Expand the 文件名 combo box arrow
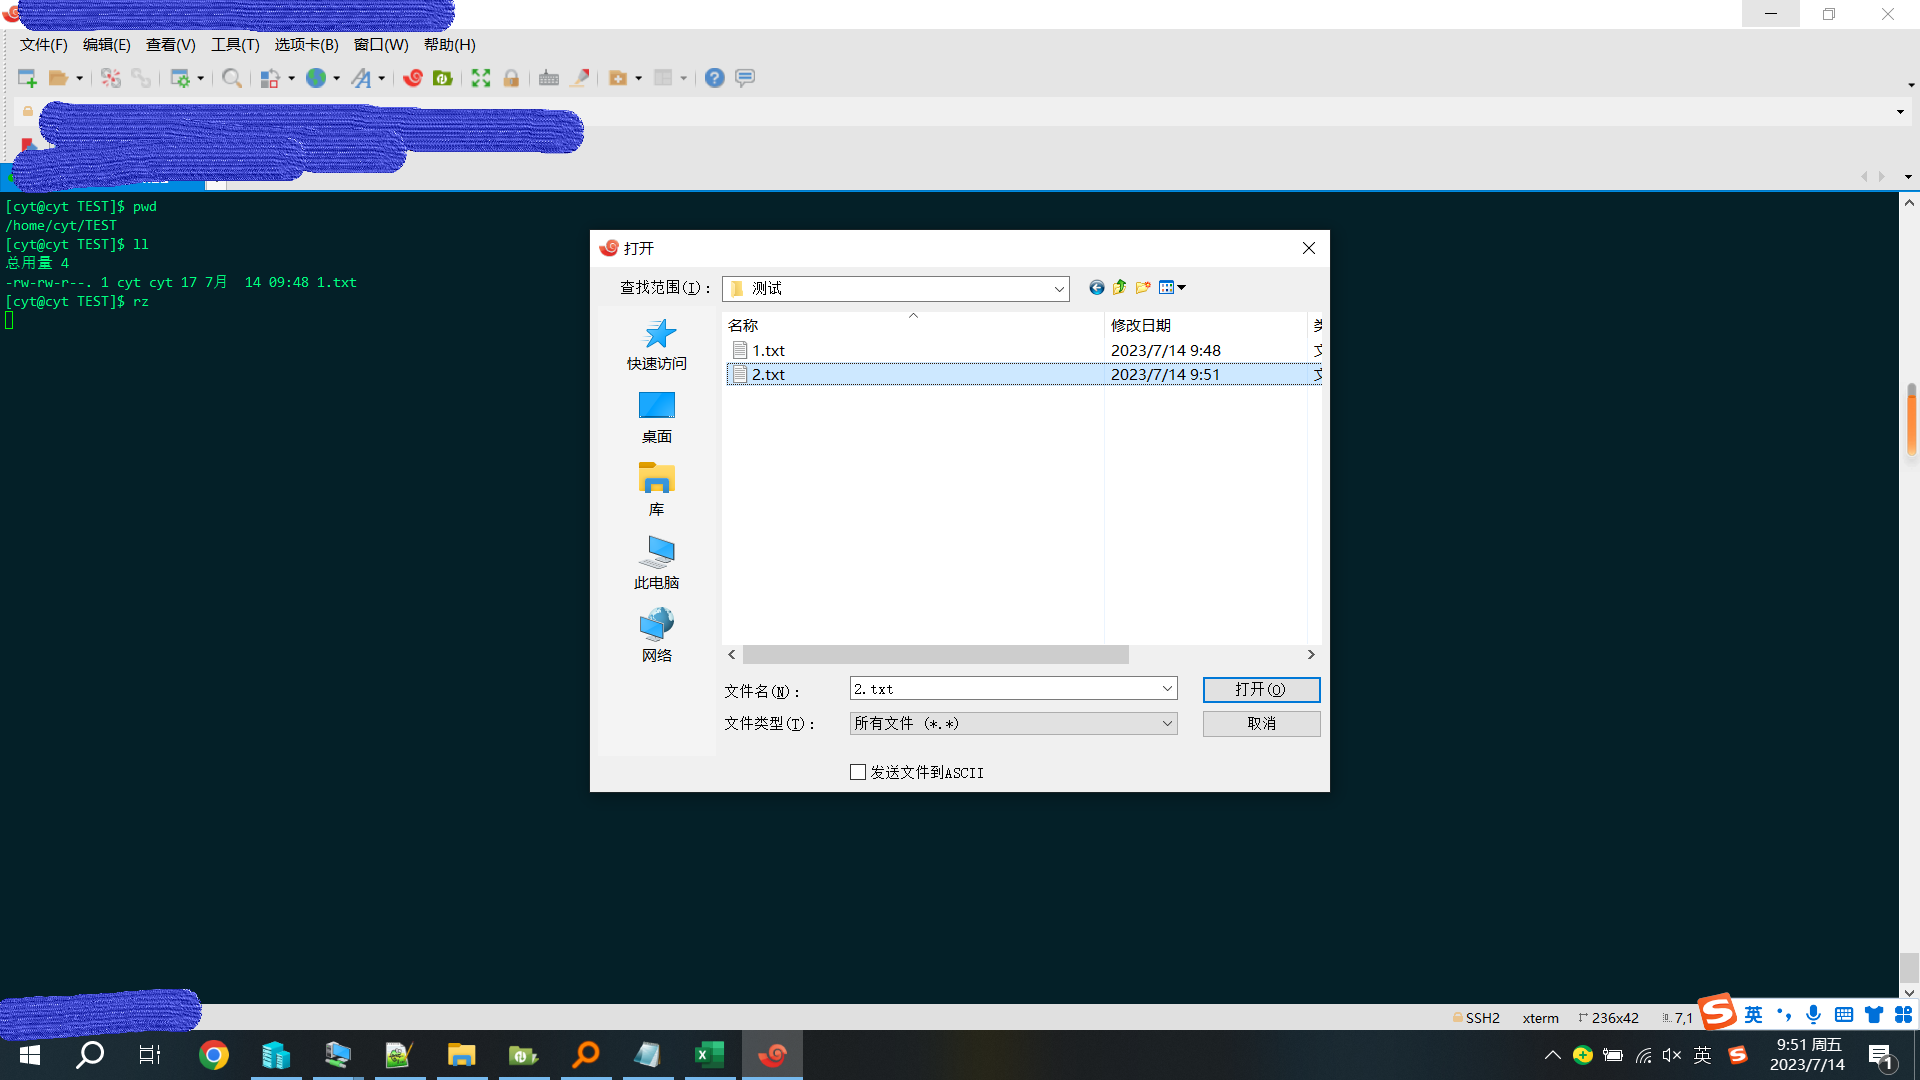 coord(1167,689)
